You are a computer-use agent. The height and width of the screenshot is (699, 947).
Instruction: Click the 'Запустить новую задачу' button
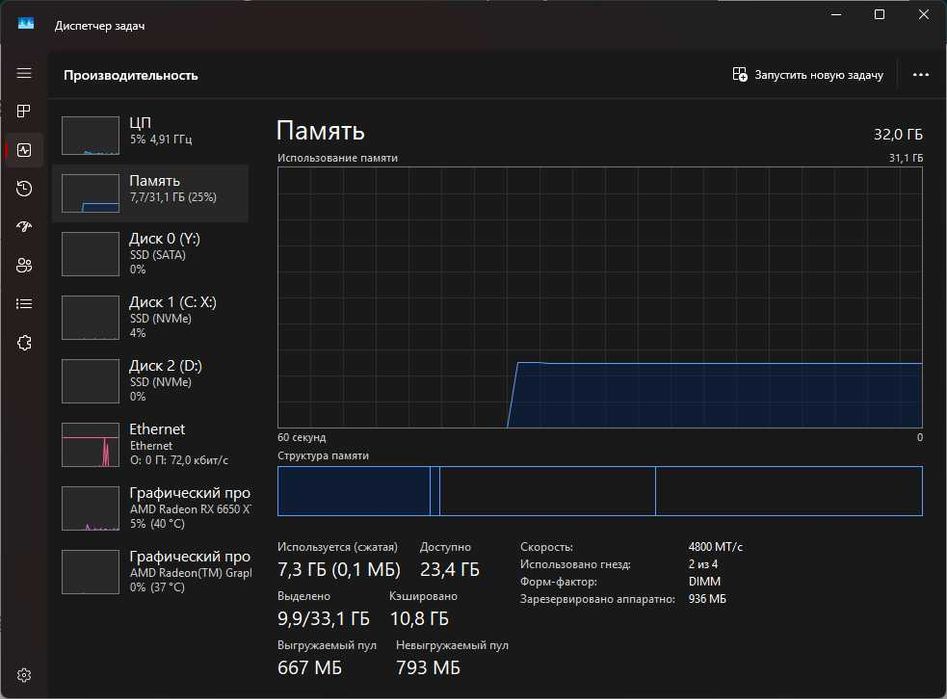(807, 75)
